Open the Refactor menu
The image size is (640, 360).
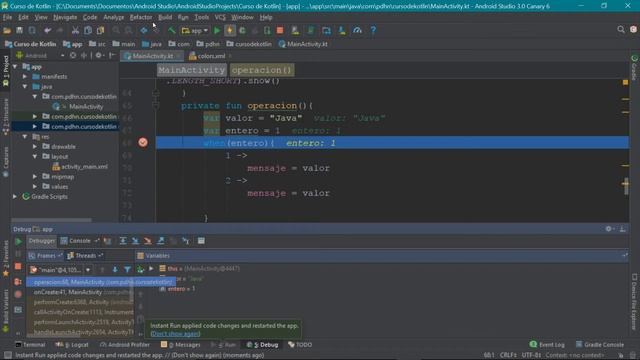point(141,17)
